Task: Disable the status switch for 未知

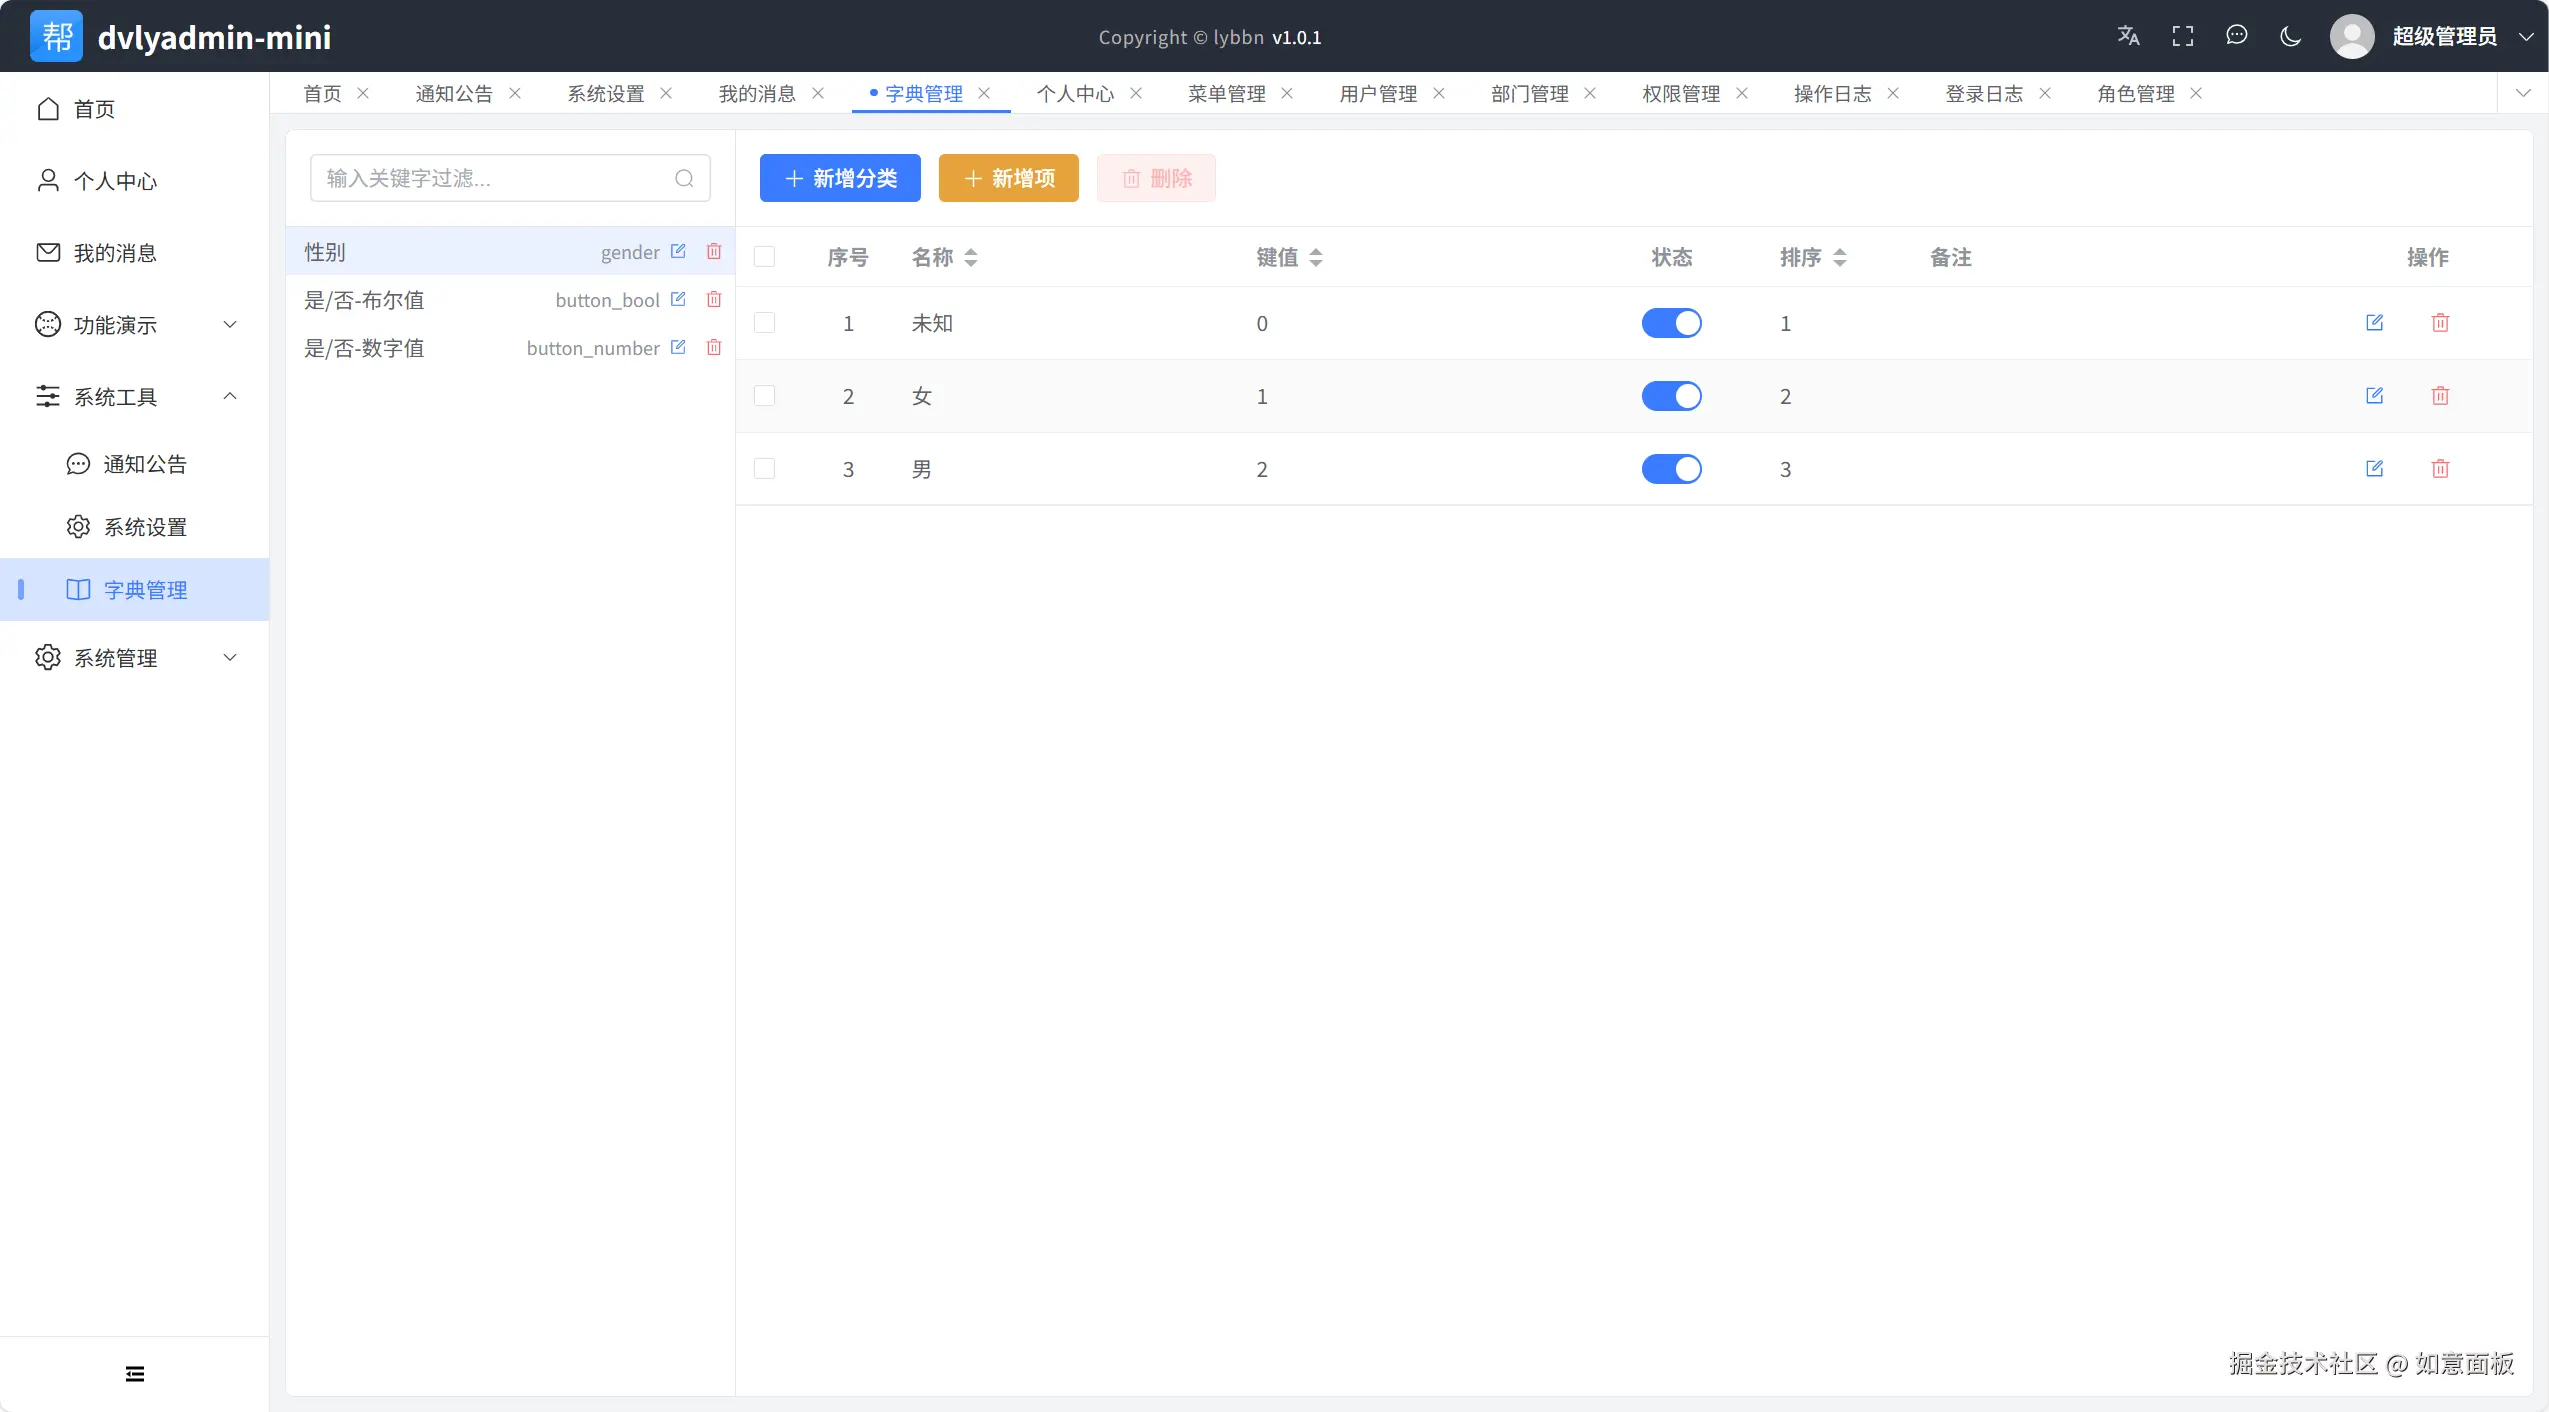Action: point(1671,323)
